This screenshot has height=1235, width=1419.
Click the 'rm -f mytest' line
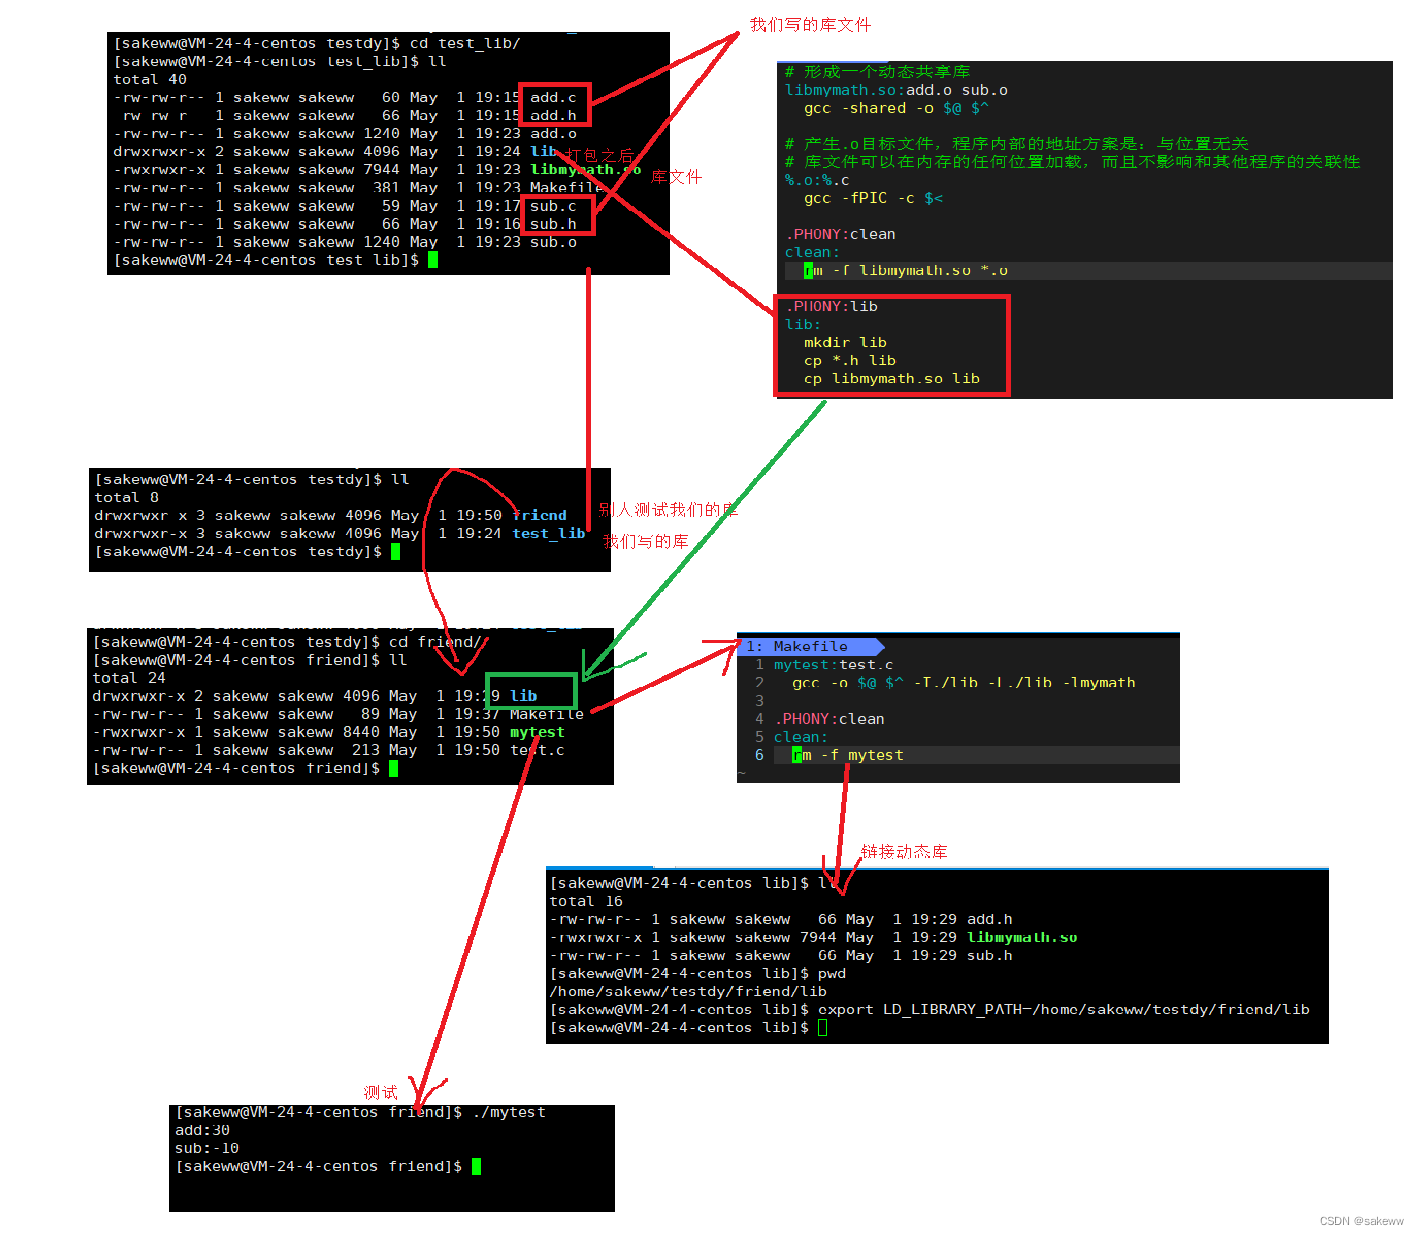[848, 755]
